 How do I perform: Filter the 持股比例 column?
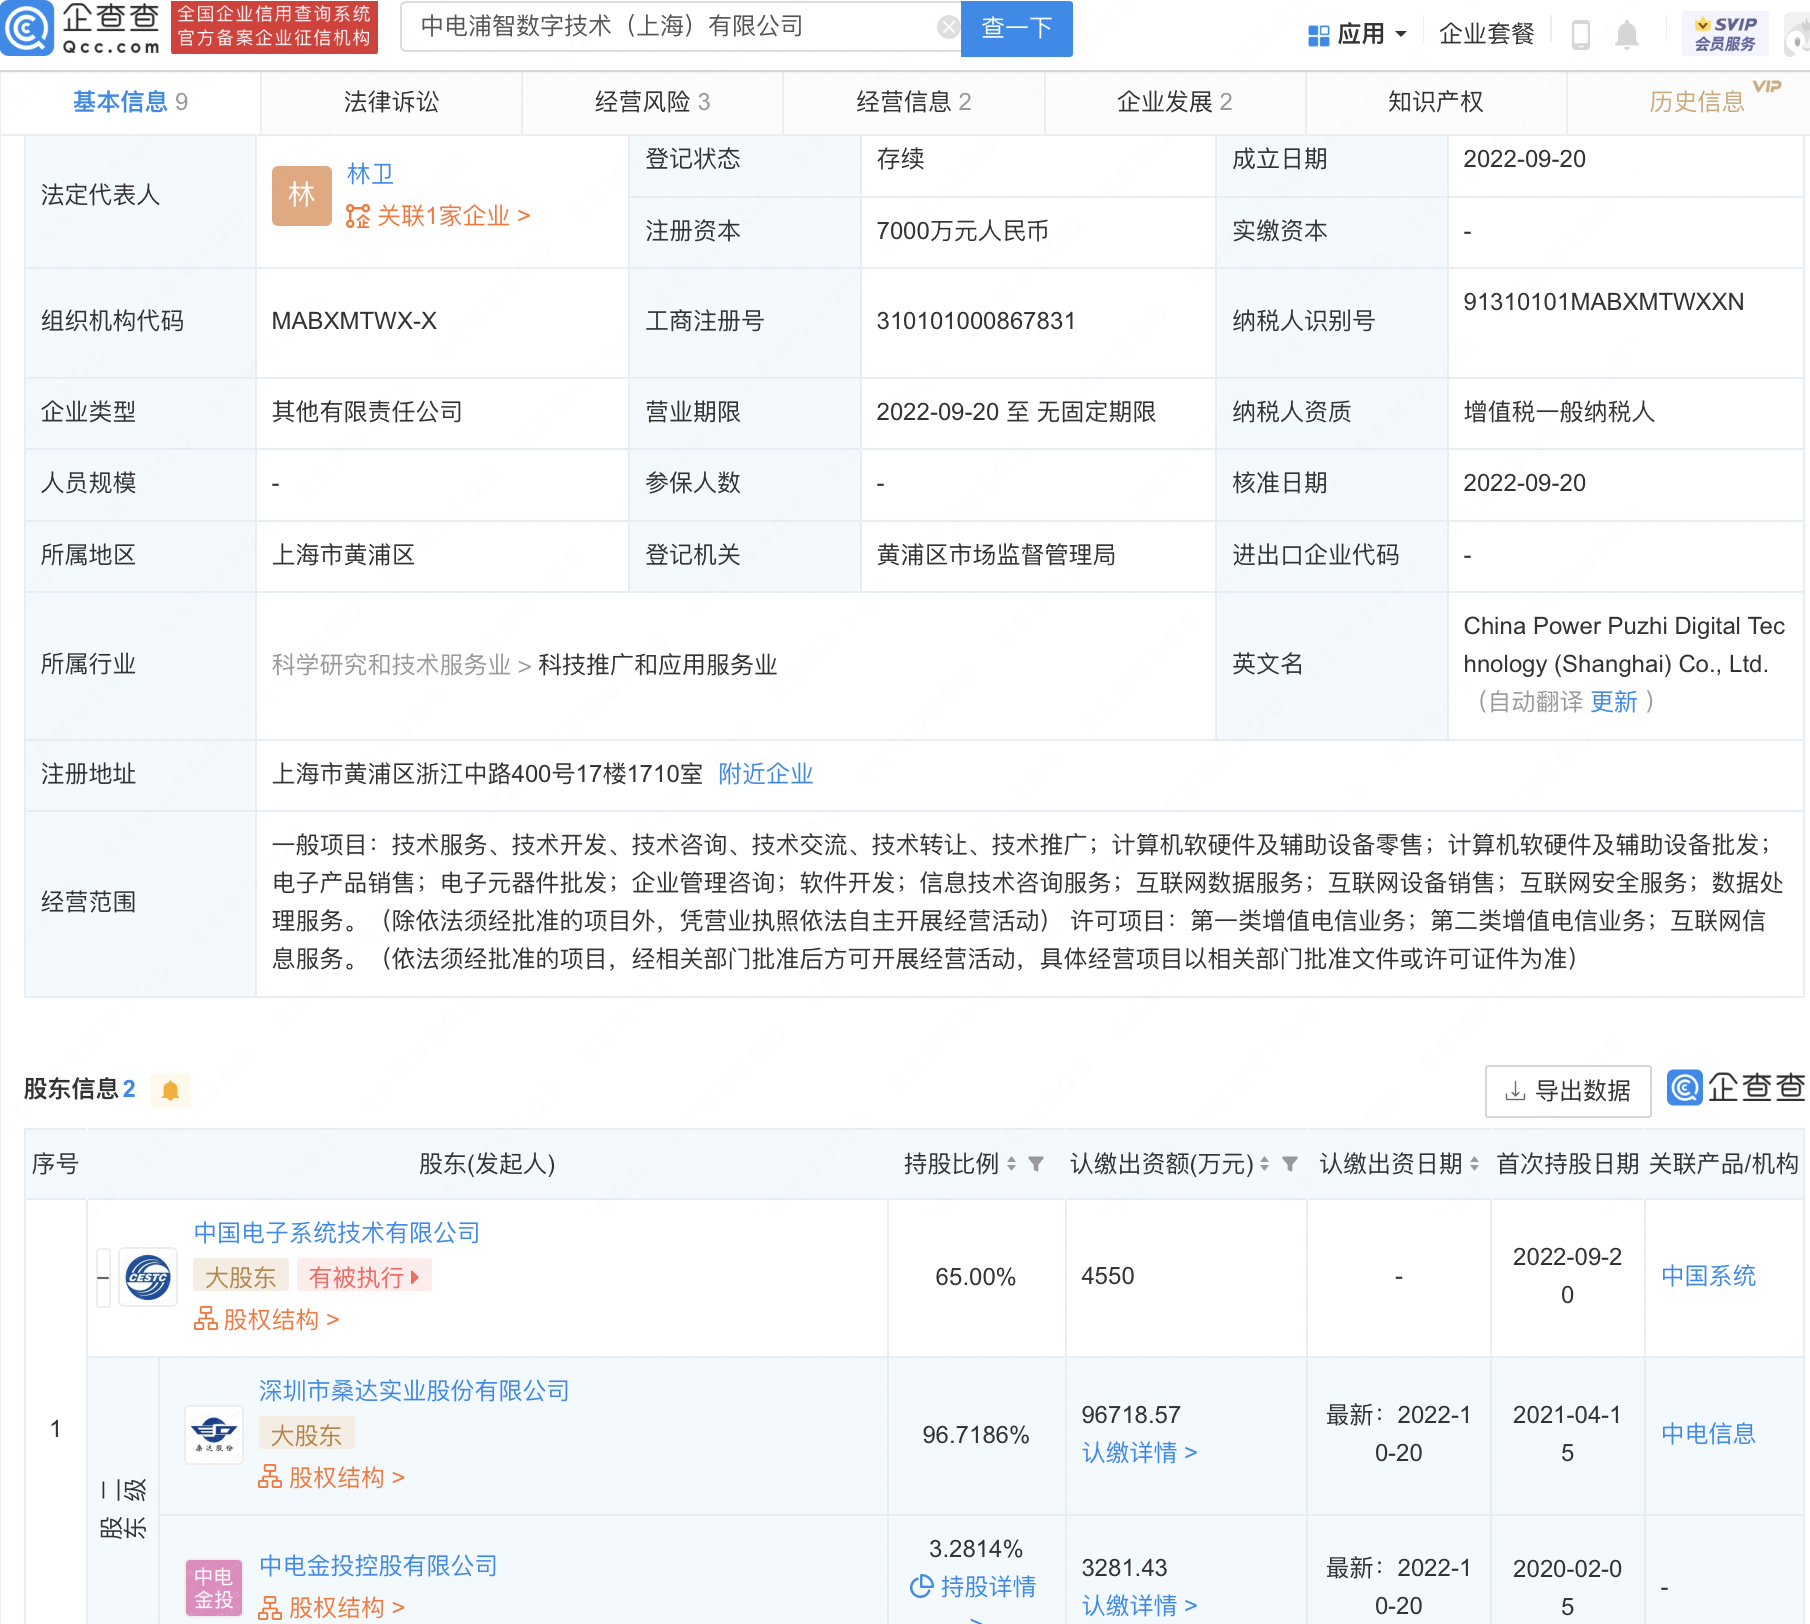click(x=1036, y=1164)
